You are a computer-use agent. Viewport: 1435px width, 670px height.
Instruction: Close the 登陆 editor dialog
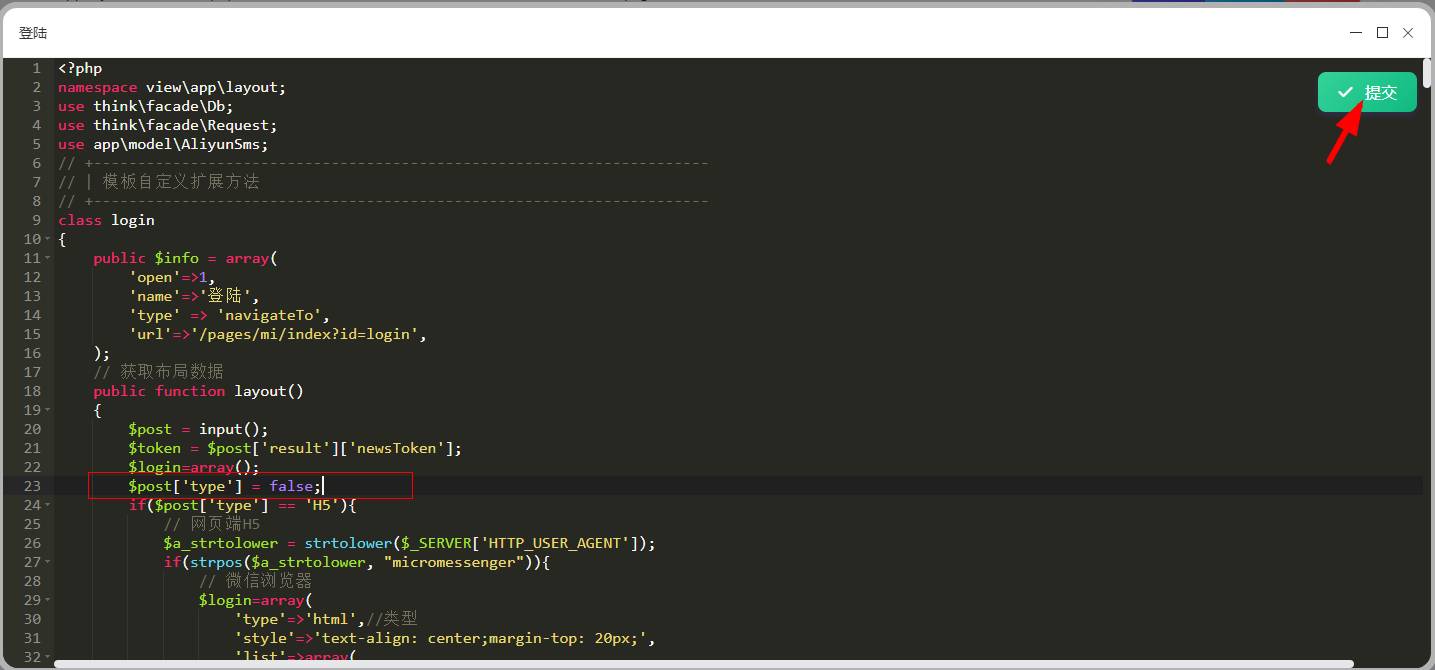click(1408, 33)
